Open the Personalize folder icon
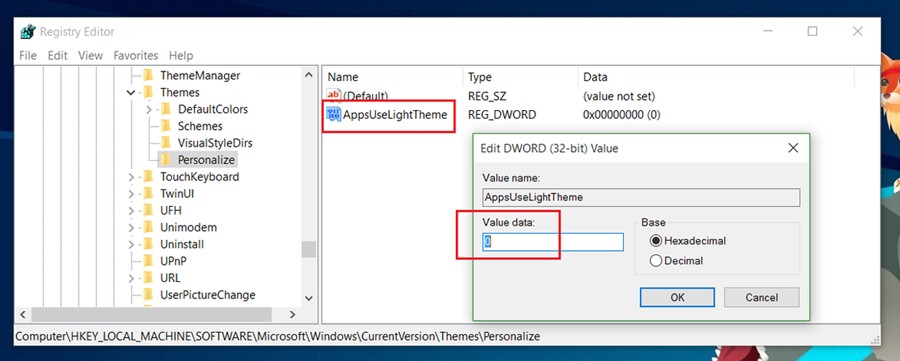Viewport: 900px width, 361px height. [165, 160]
